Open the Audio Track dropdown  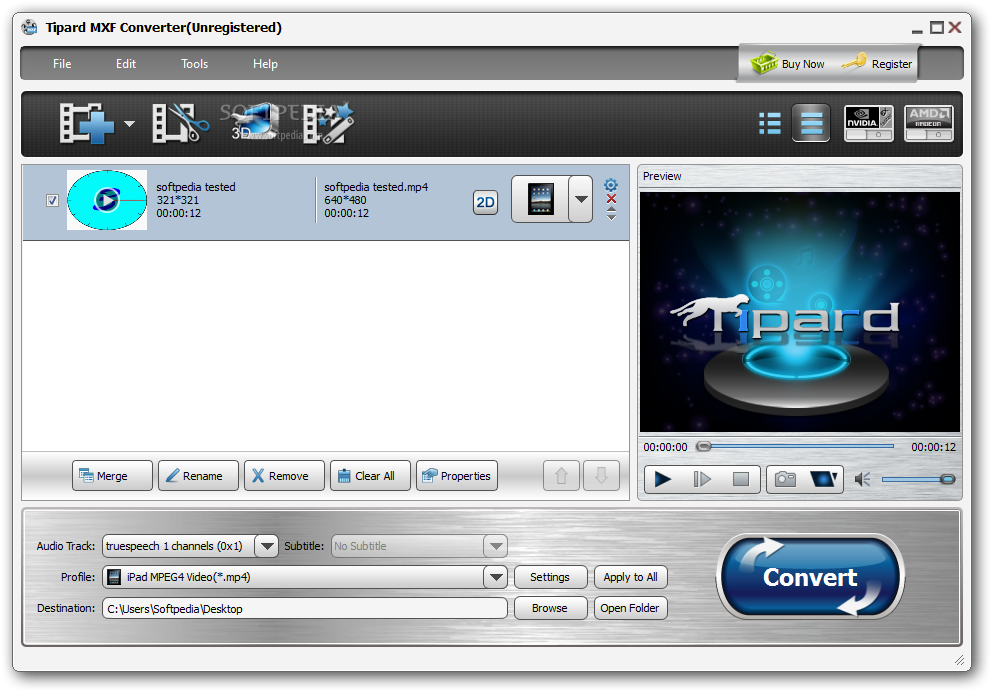[x=266, y=546]
